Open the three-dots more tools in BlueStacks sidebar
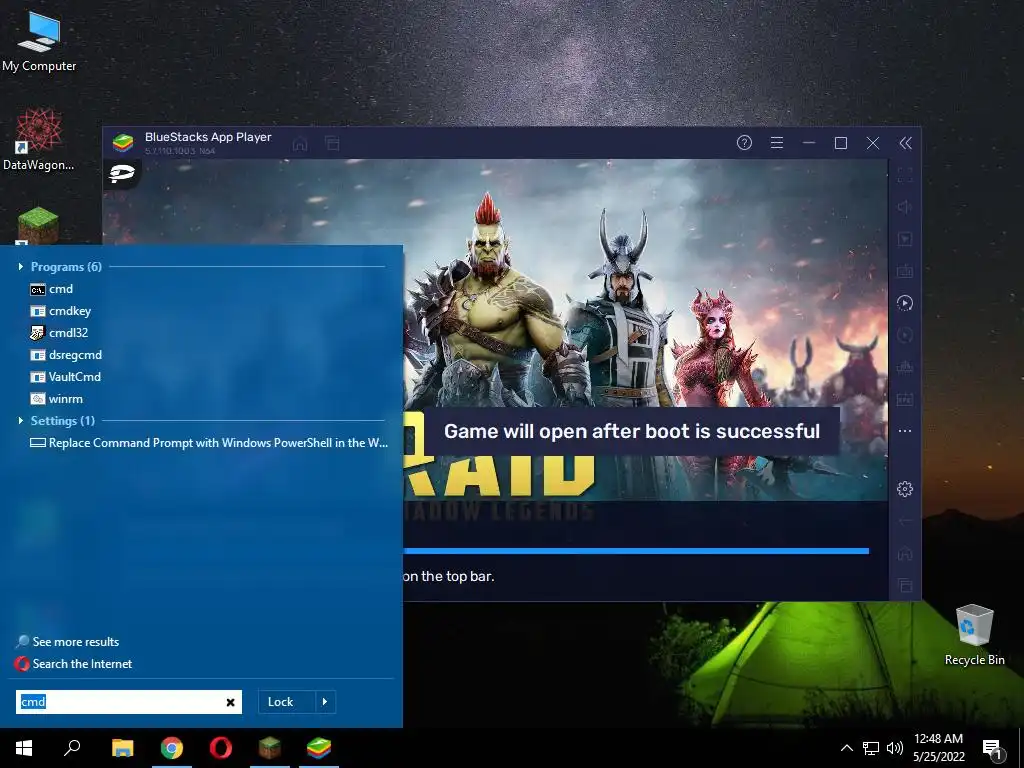1024x768 pixels. [904, 431]
